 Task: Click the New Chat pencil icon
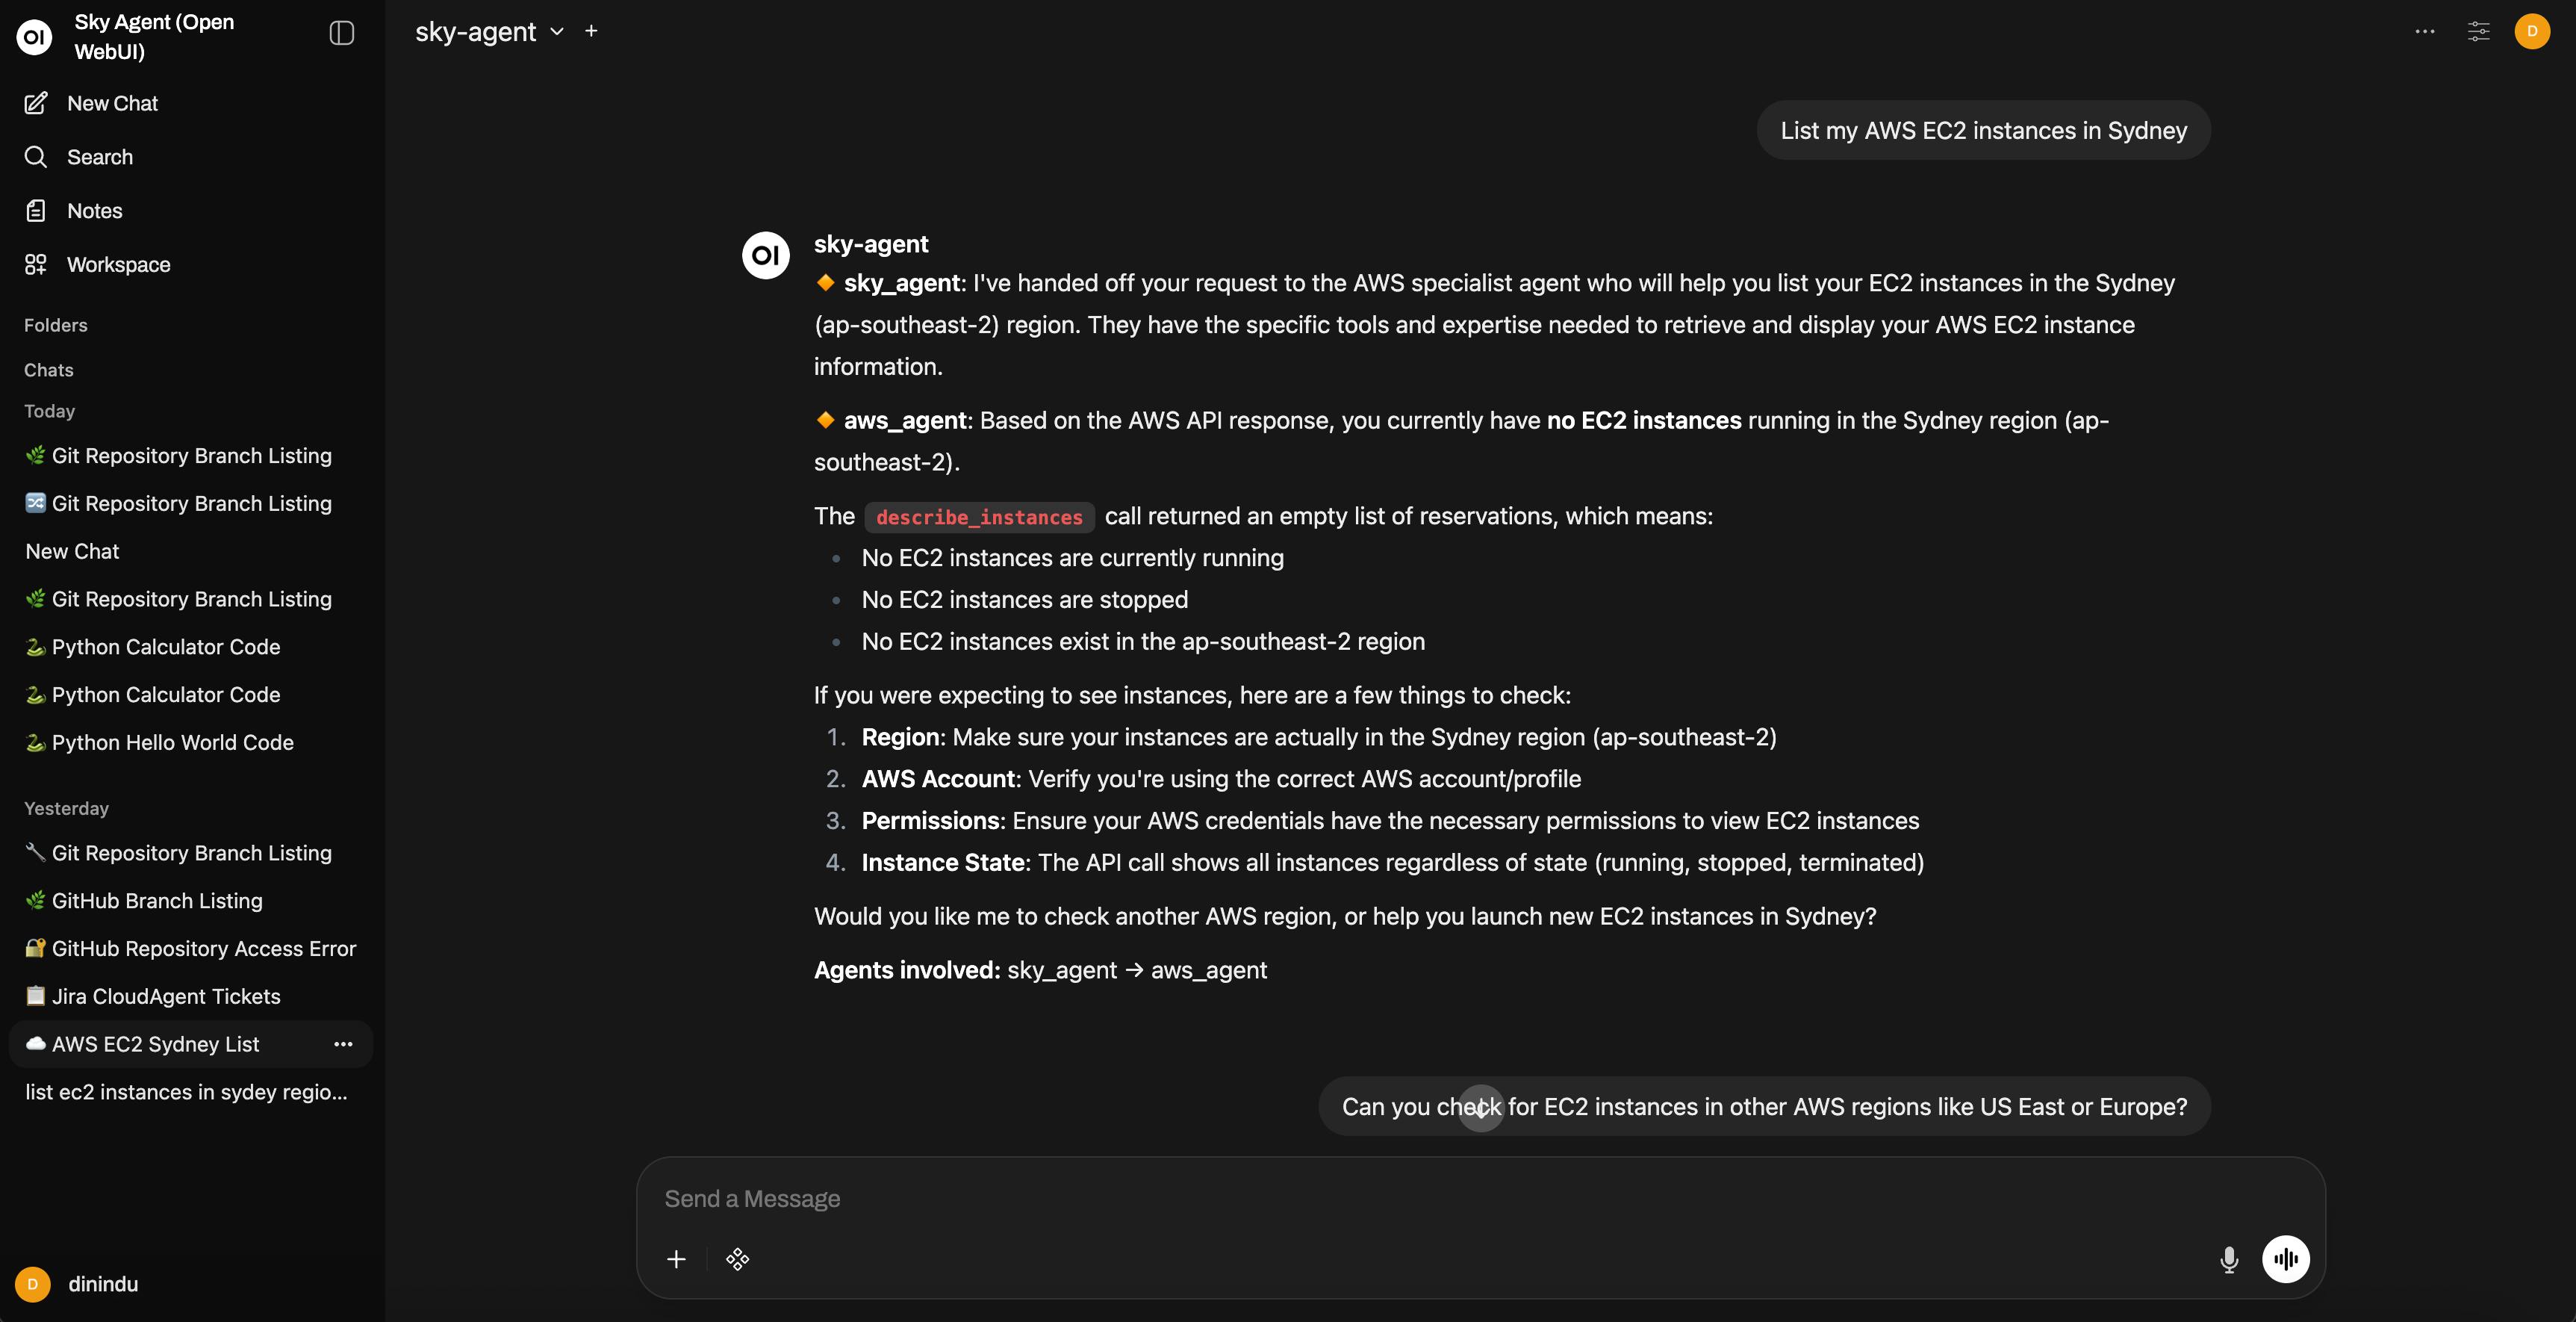point(36,103)
